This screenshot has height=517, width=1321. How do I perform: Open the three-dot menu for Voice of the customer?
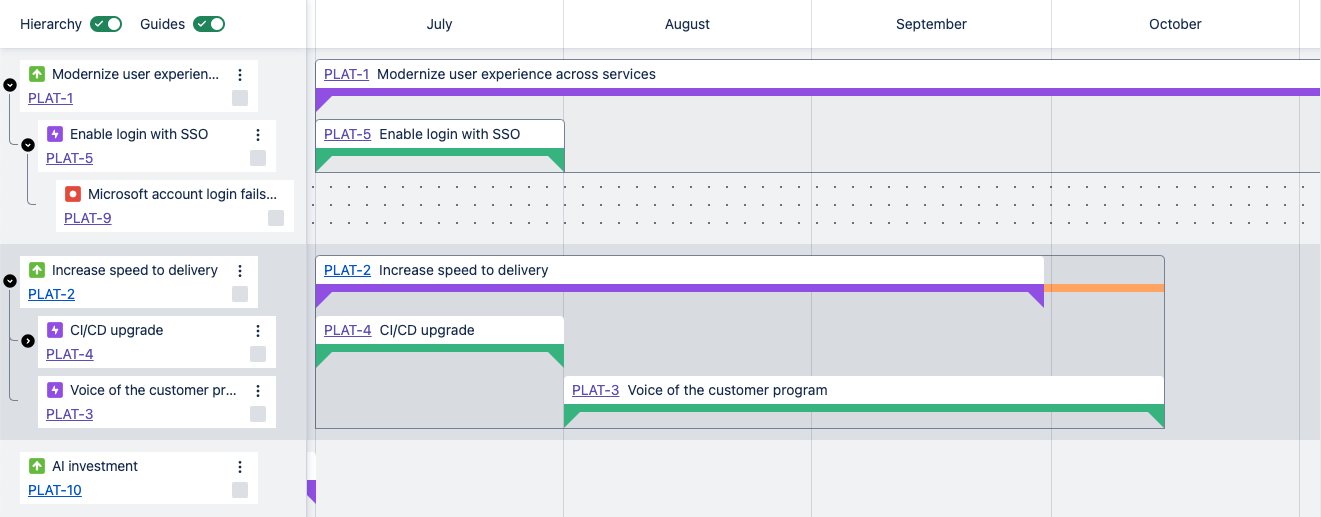pyautogui.click(x=258, y=391)
